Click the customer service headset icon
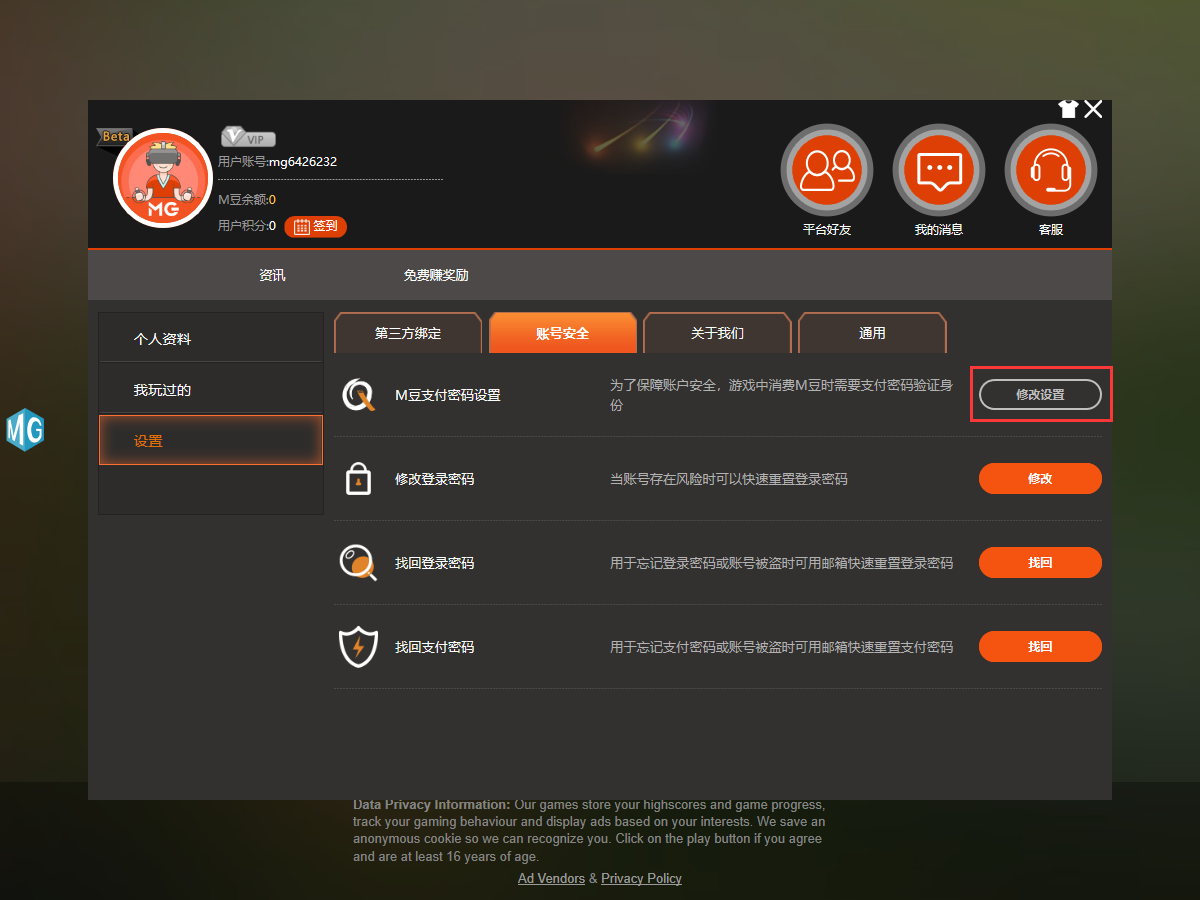 (x=1050, y=170)
